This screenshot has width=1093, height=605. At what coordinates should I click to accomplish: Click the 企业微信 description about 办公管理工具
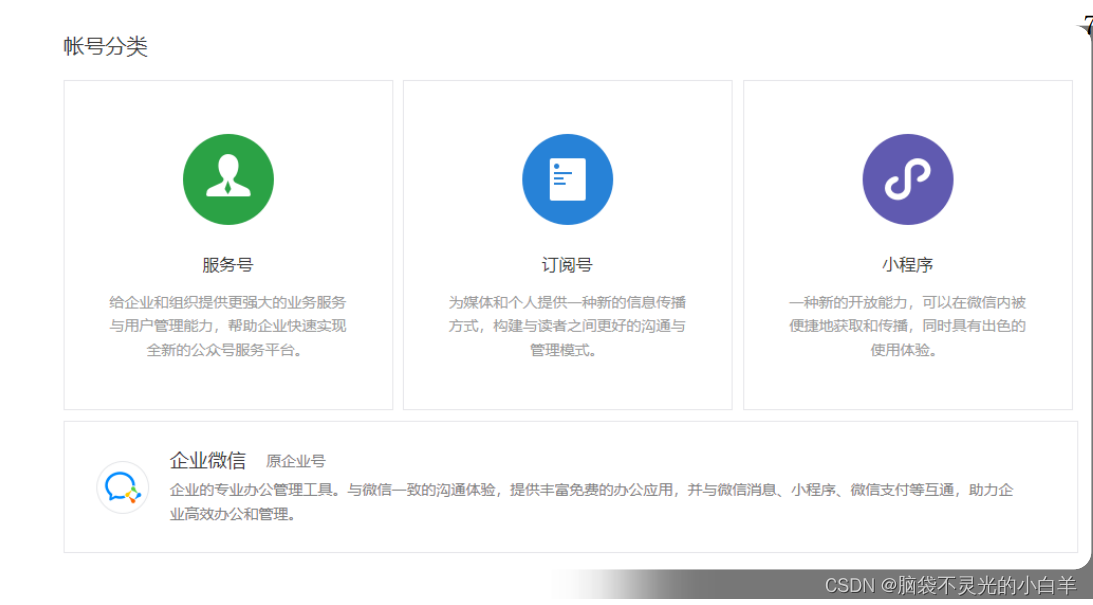click(591, 502)
